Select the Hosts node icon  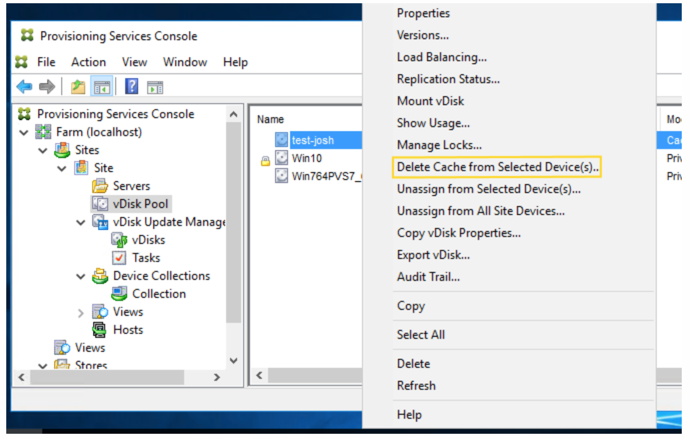click(x=100, y=330)
